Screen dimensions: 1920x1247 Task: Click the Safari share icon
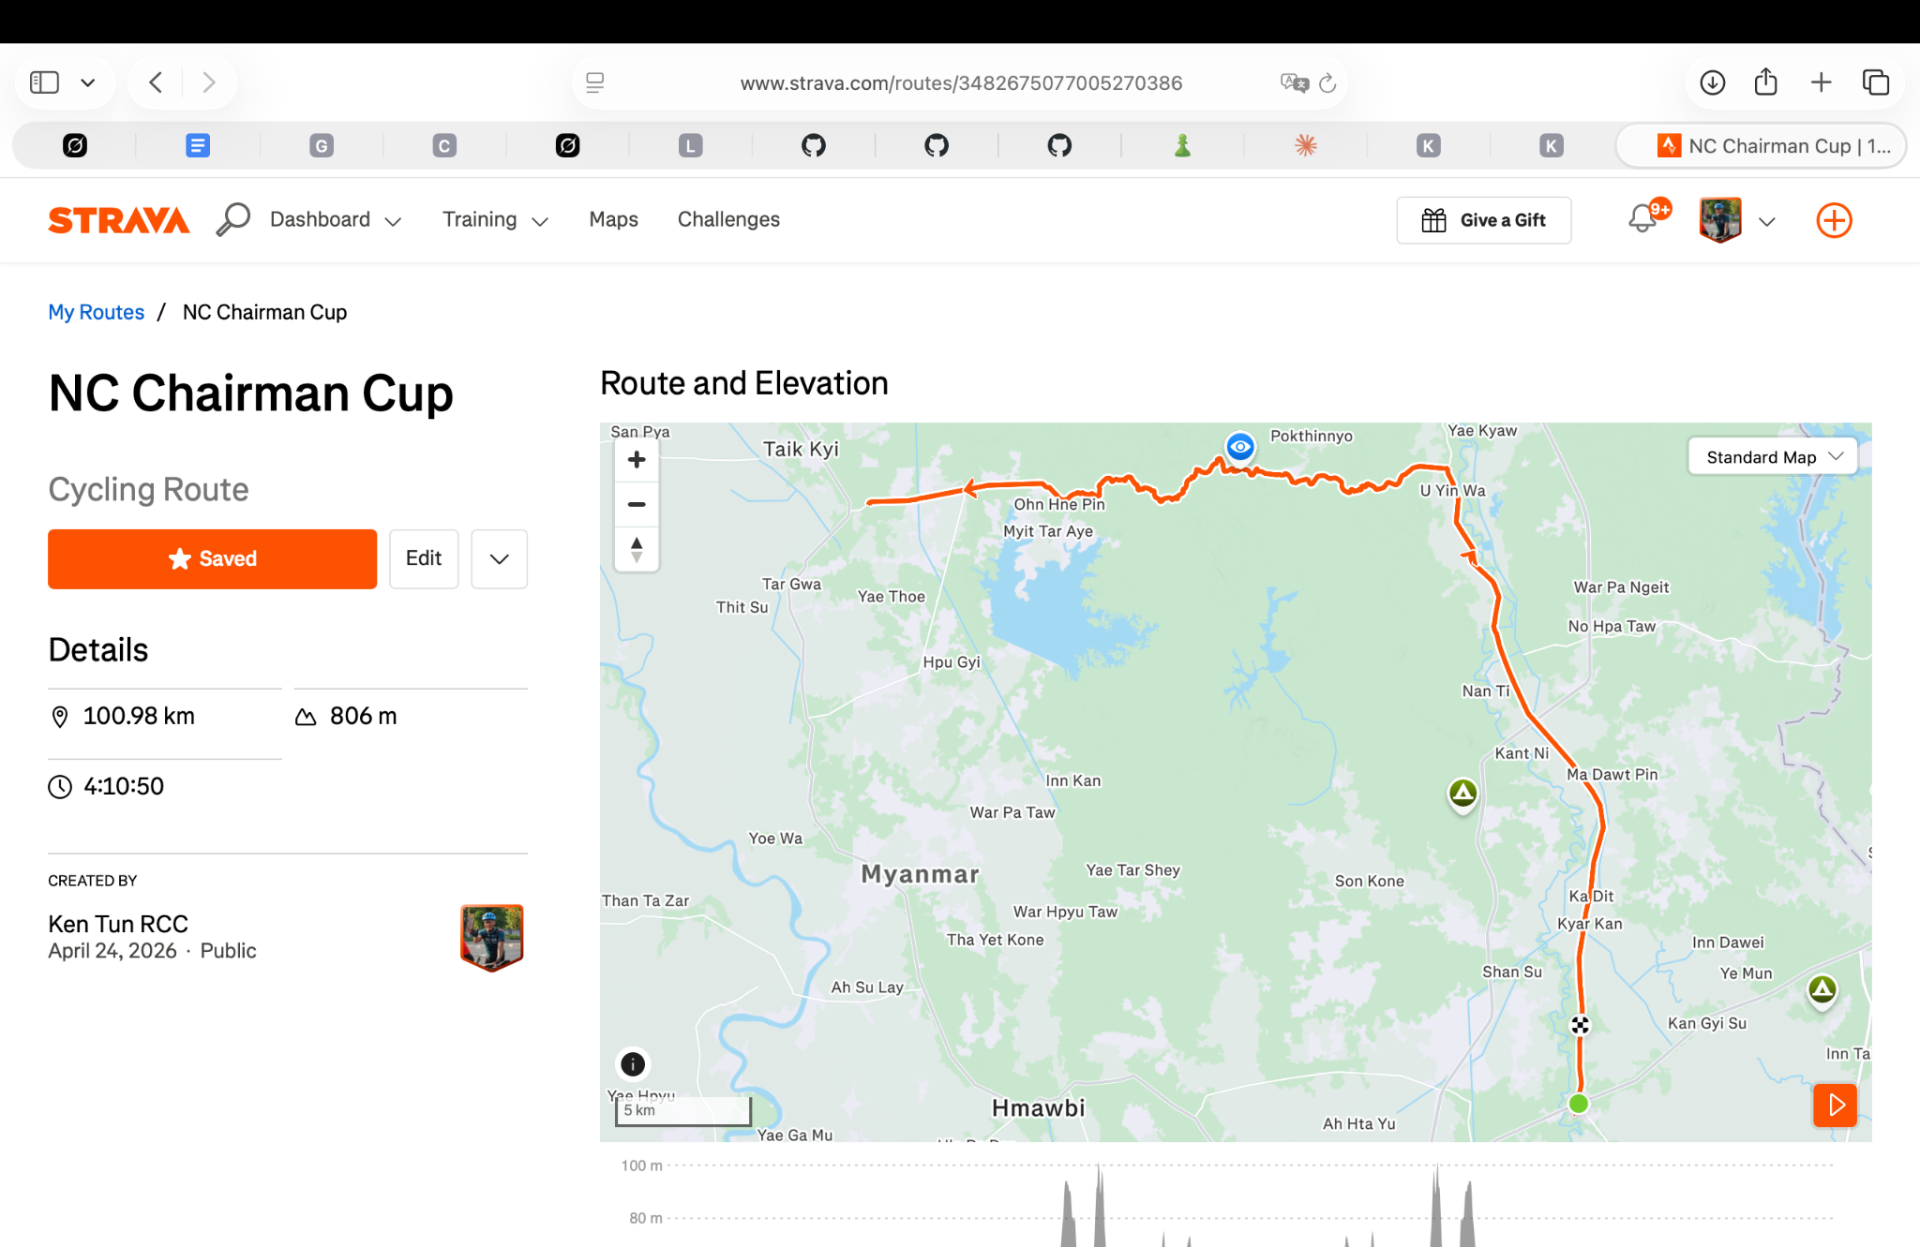tap(1766, 81)
